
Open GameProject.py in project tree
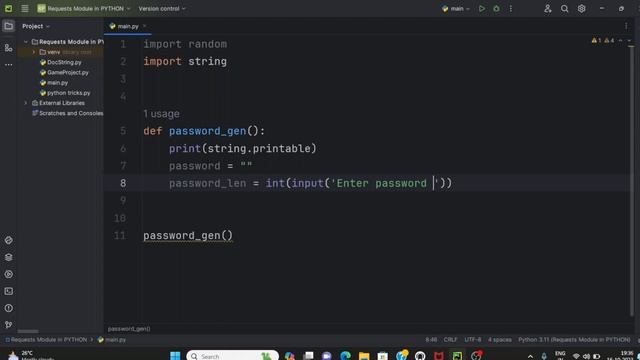point(67,72)
